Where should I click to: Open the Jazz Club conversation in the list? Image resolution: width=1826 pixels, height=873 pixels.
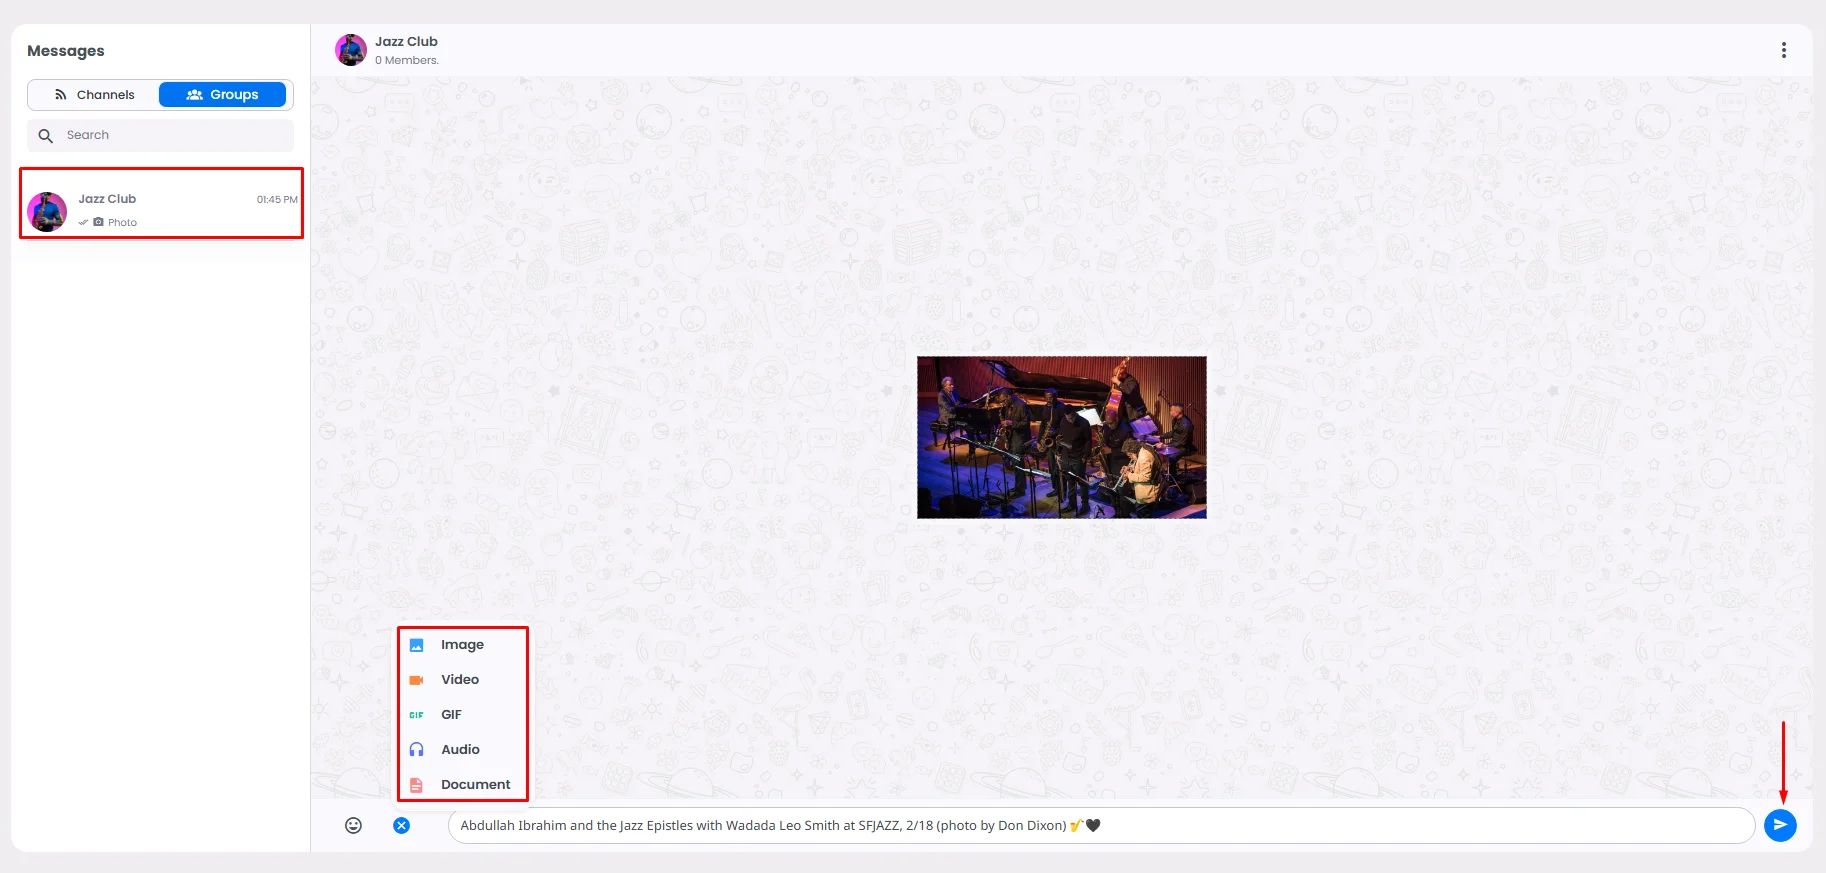[x=161, y=203]
